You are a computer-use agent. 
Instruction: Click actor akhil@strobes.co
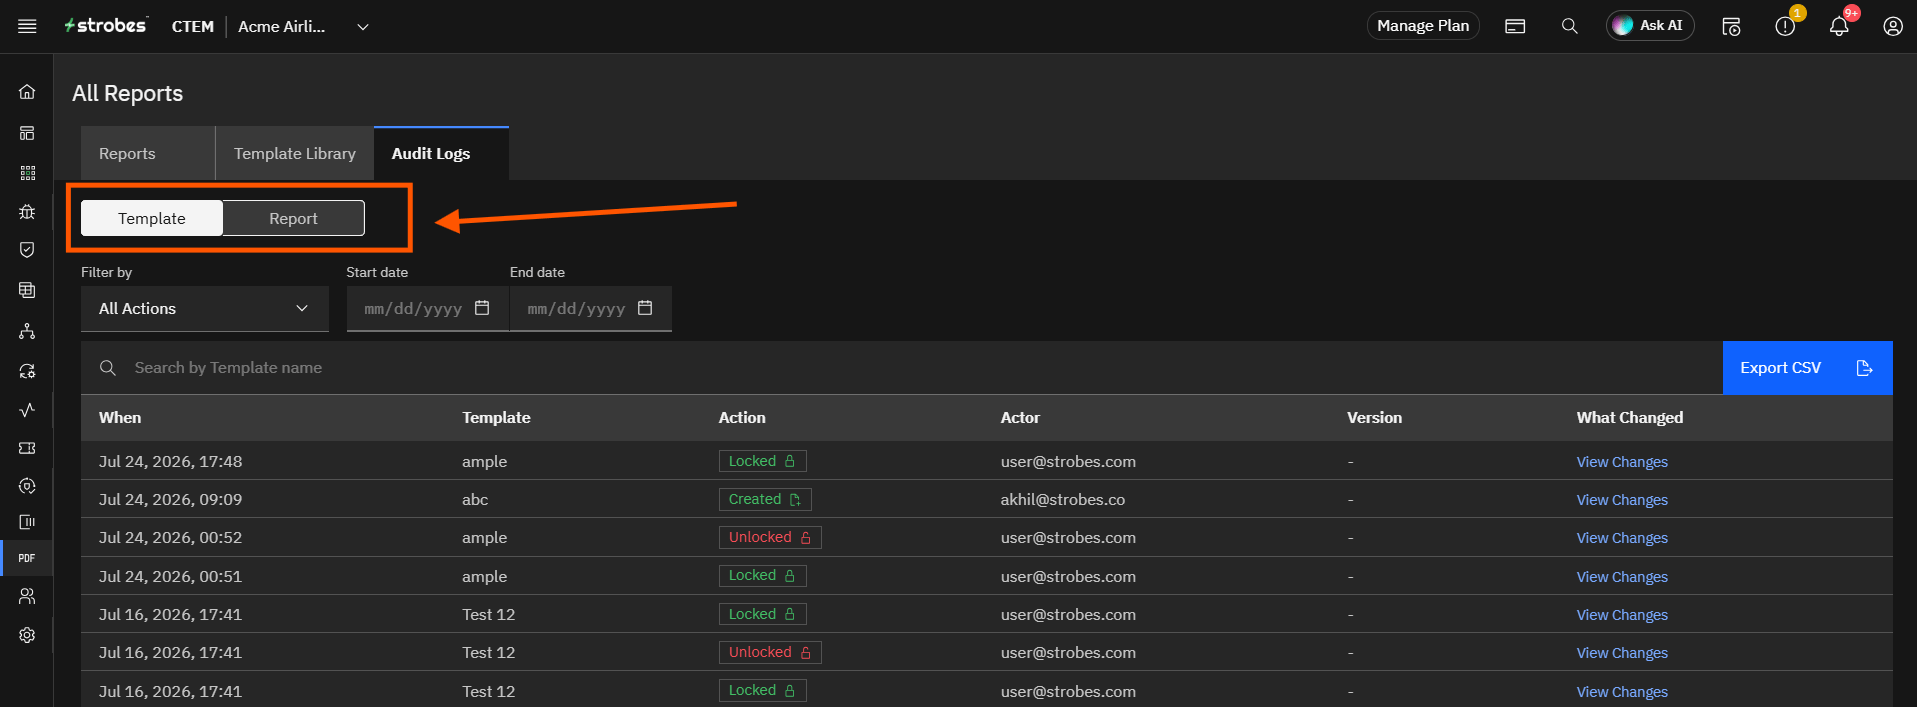click(1063, 499)
